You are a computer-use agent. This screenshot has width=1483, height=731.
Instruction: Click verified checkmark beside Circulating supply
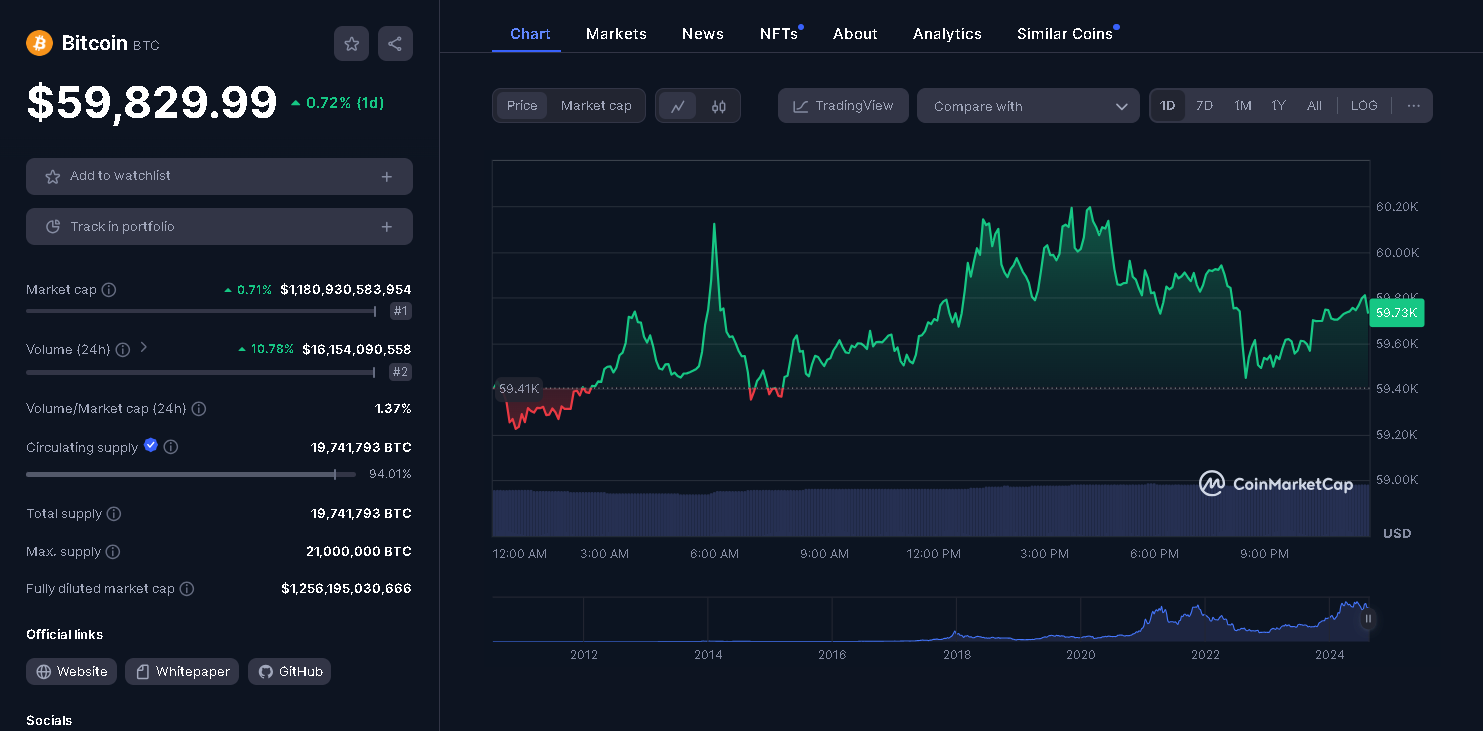[x=151, y=445]
